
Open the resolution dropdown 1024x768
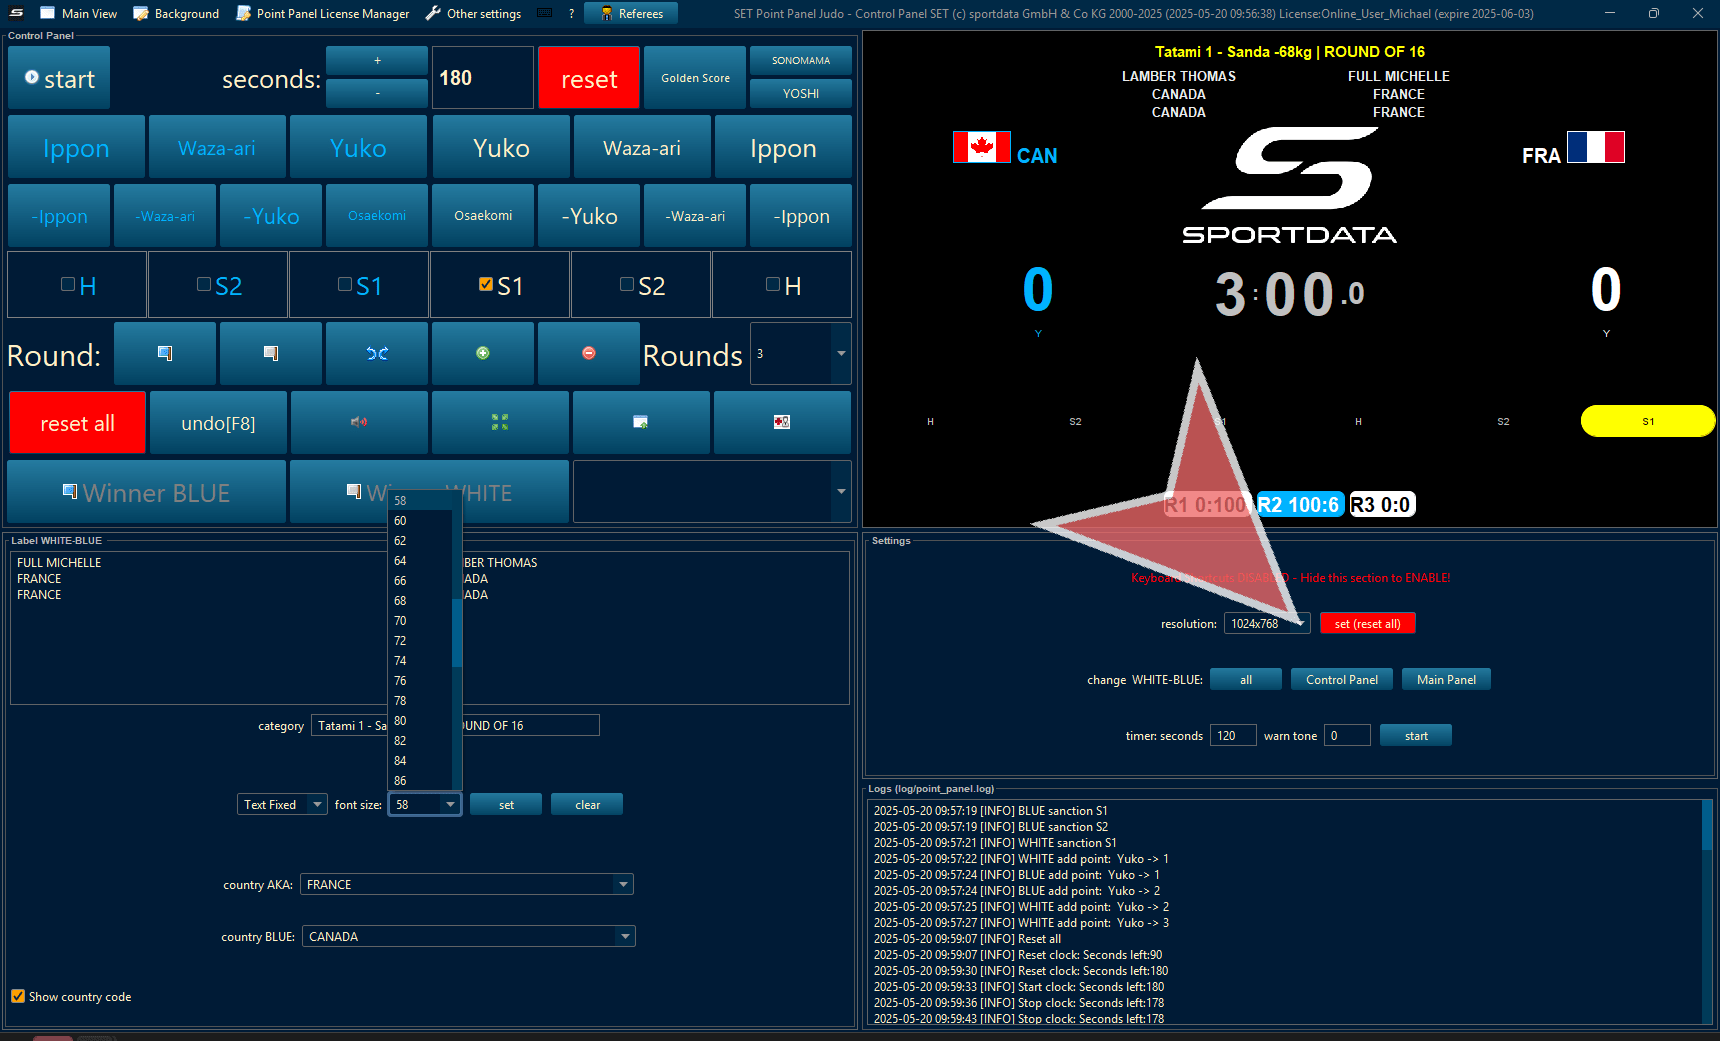point(1301,623)
